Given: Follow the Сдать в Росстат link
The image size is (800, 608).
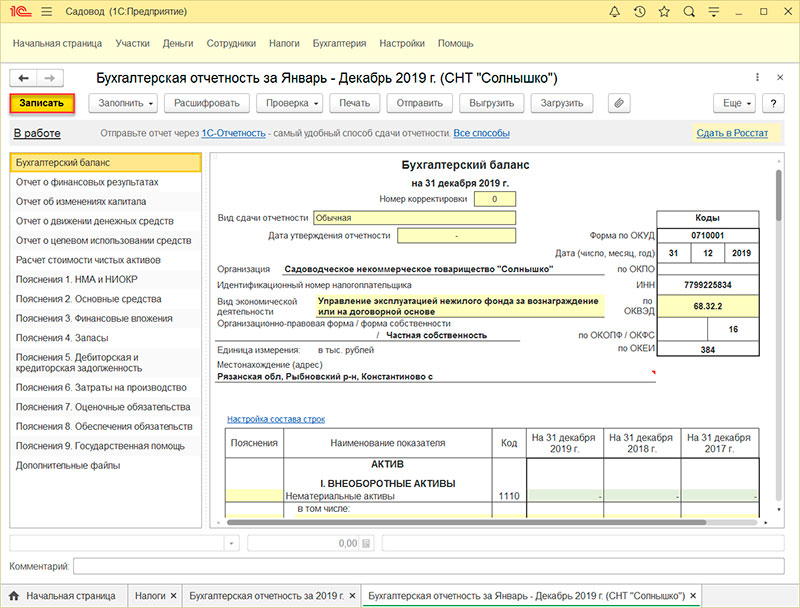Looking at the screenshot, I should [732, 133].
